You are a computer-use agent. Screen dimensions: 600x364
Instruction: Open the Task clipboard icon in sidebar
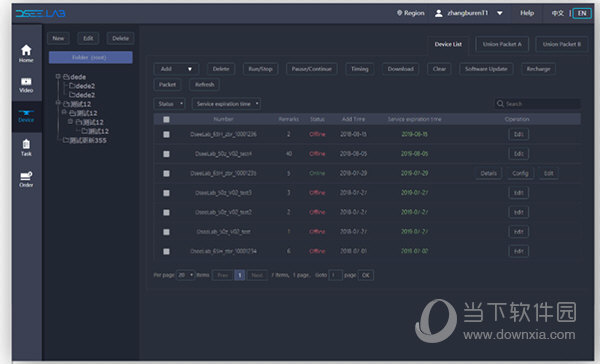pyautogui.click(x=26, y=144)
